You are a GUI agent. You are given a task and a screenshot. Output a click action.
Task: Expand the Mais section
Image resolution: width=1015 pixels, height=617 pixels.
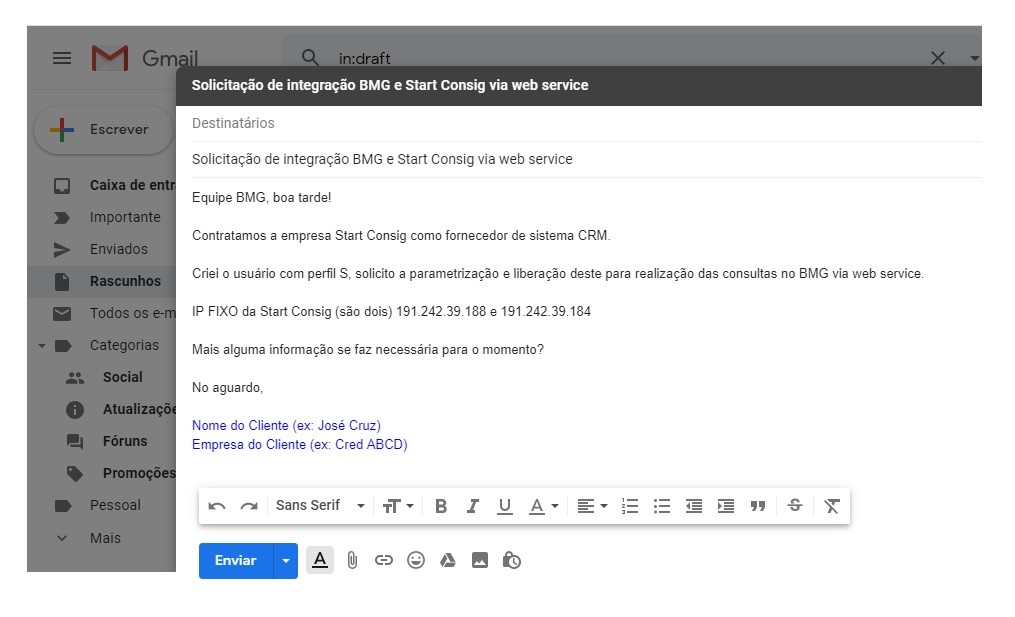coord(88,538)
